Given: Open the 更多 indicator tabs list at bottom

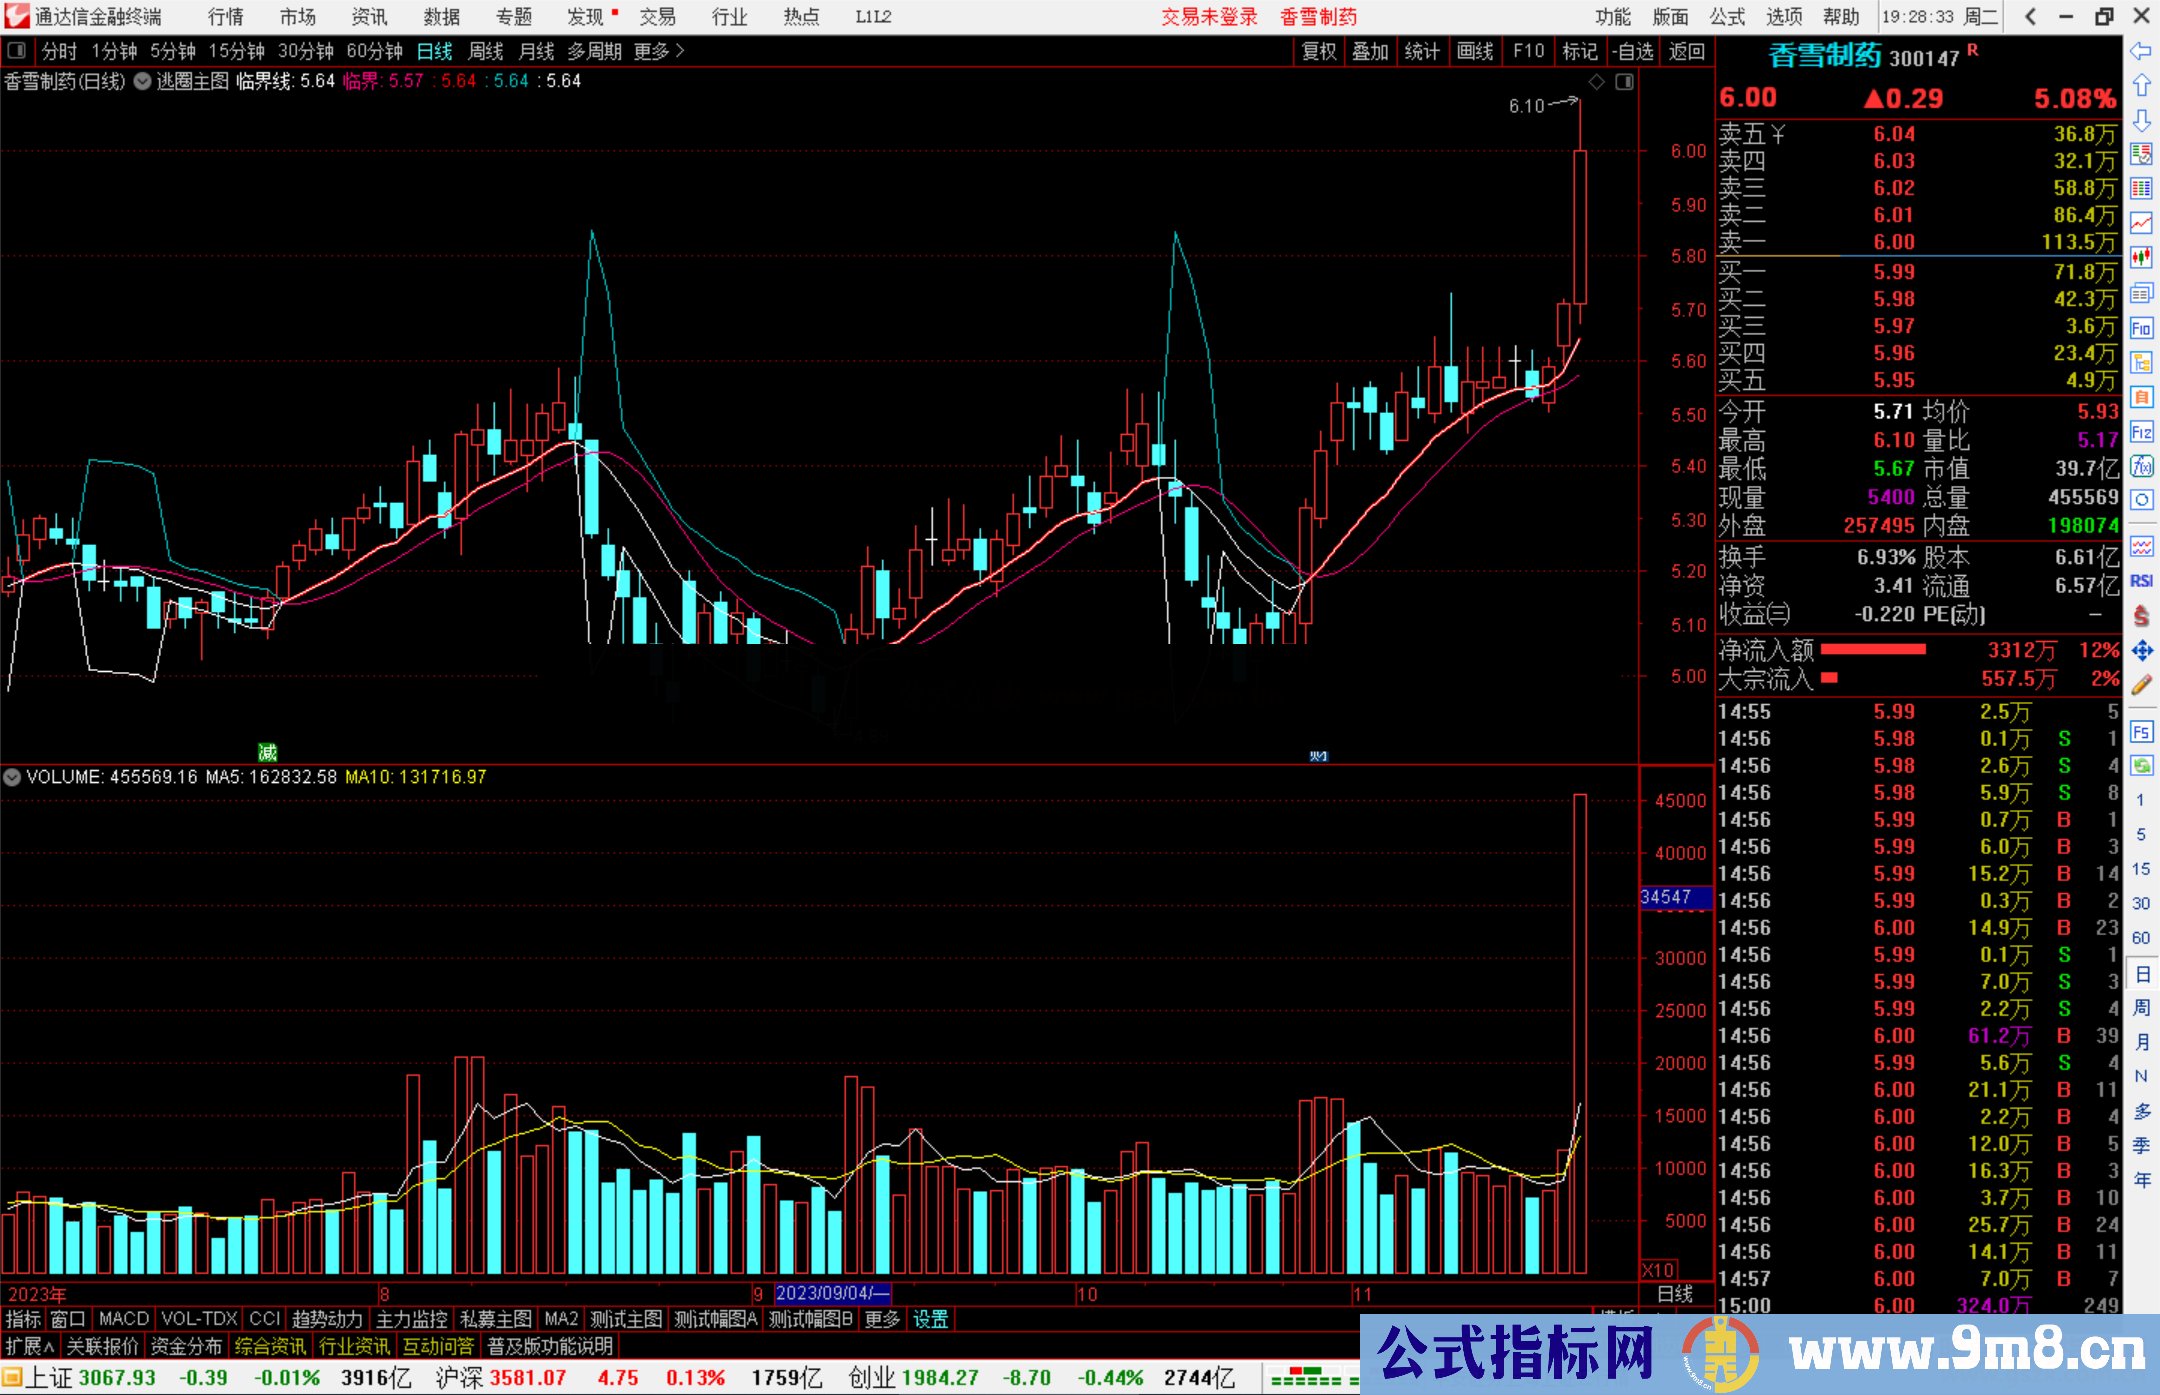Looking at the screenshot, I should pos(881,1319).
